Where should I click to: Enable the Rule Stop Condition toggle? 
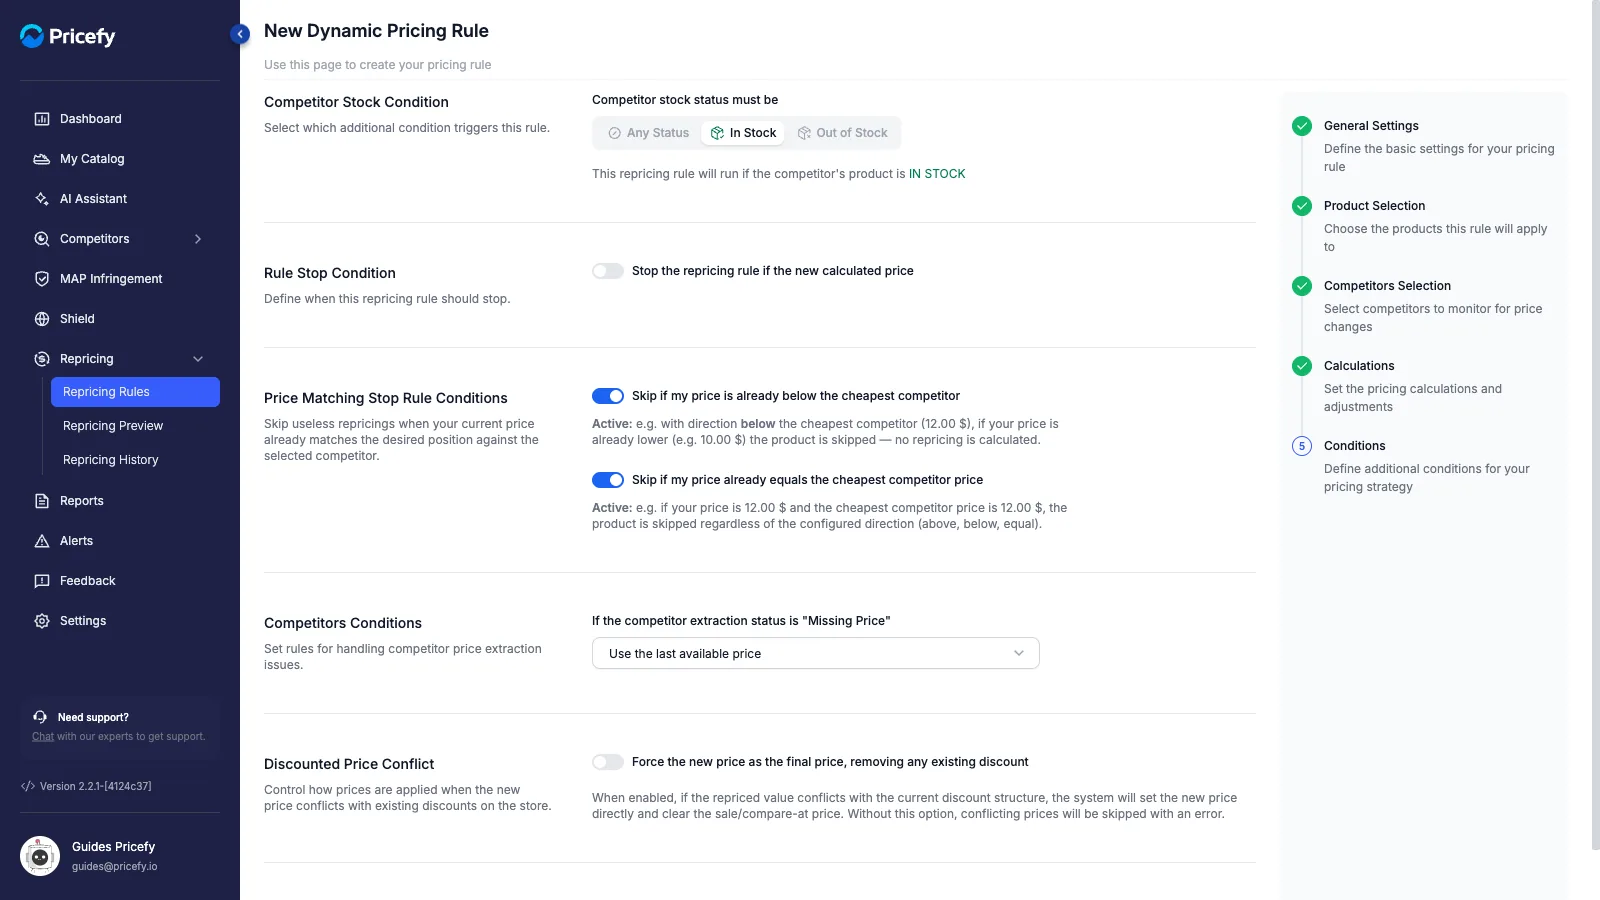(x=608, y=271)
